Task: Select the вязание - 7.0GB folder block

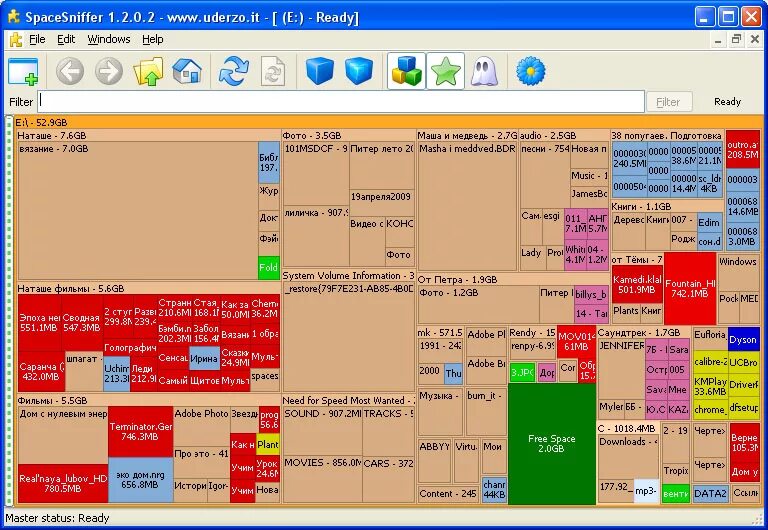Action: 137,211
